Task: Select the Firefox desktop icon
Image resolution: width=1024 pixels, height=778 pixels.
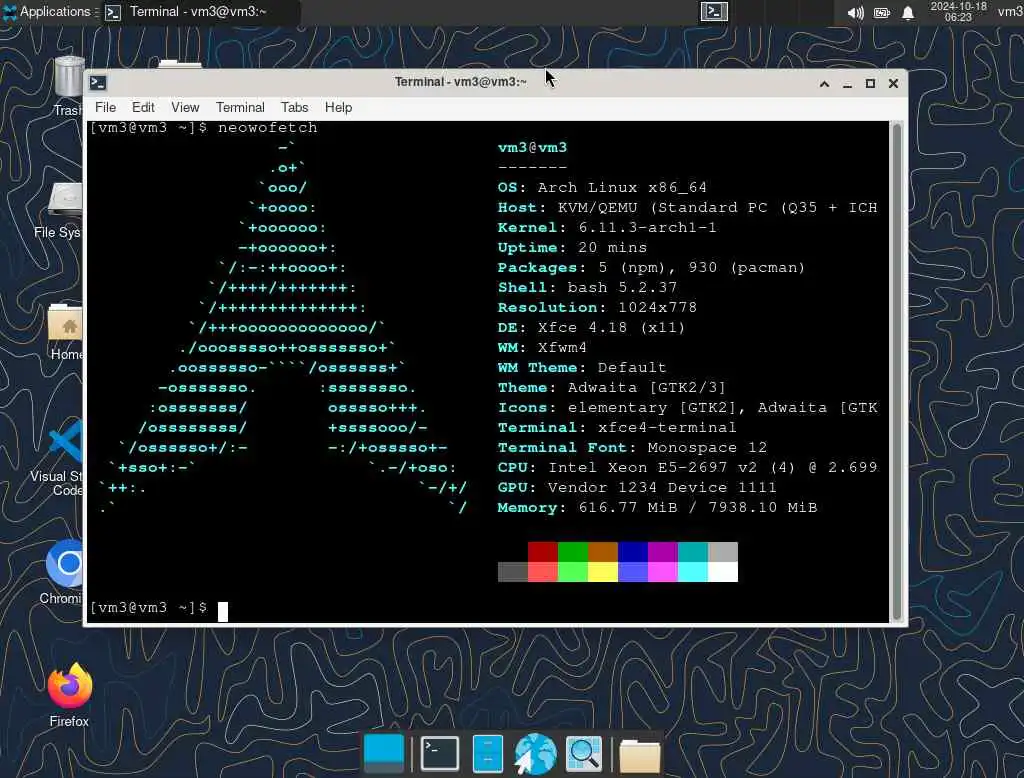Action: (69, 694)
